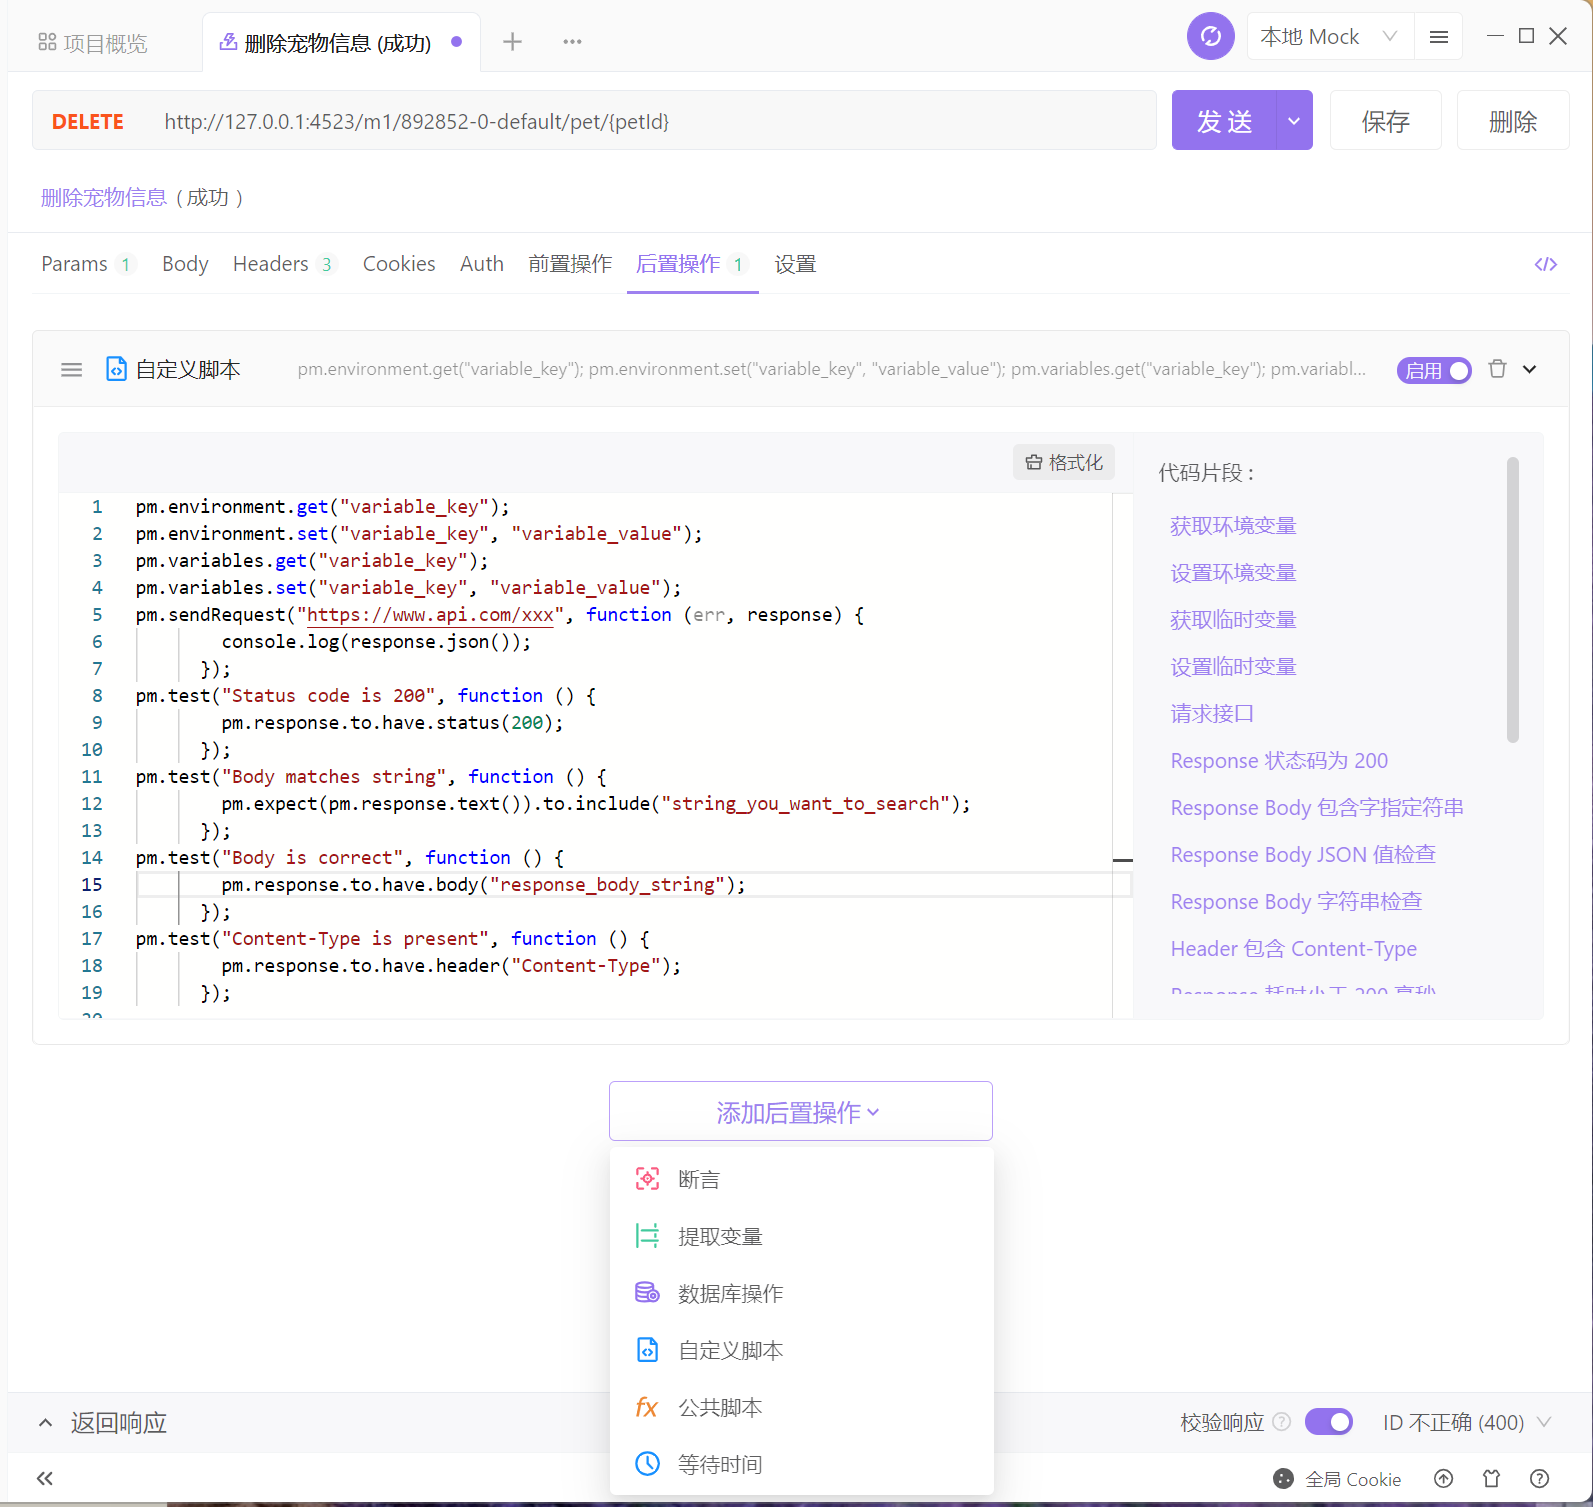The height and width of the screenshot is (1507, 1593).
Task: Click the code snippets panel scrollbar
Action: point(1512,598)
